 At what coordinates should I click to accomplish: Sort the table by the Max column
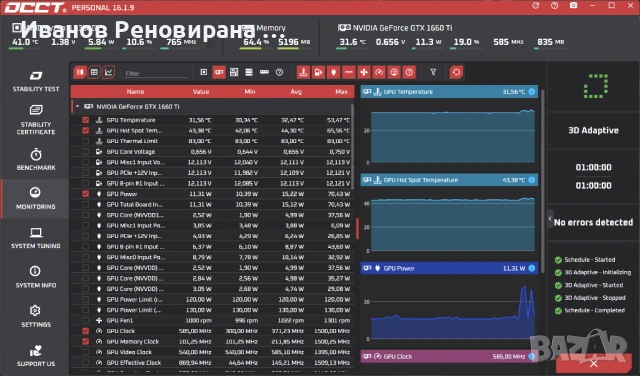coord(341,91)
